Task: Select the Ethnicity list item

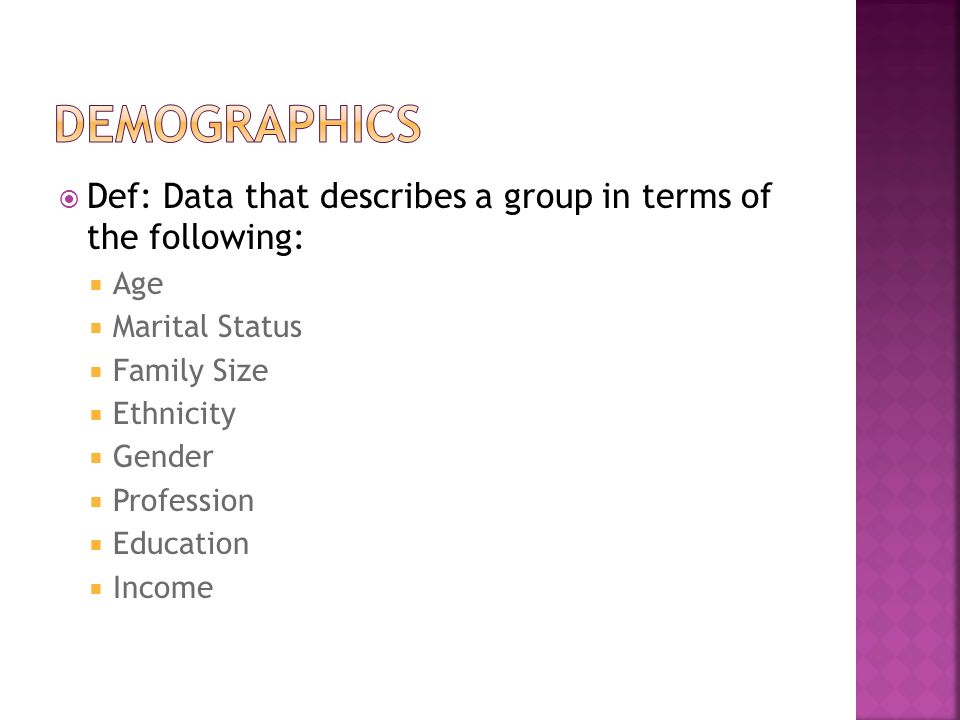Action: click(x=174, y=414)
